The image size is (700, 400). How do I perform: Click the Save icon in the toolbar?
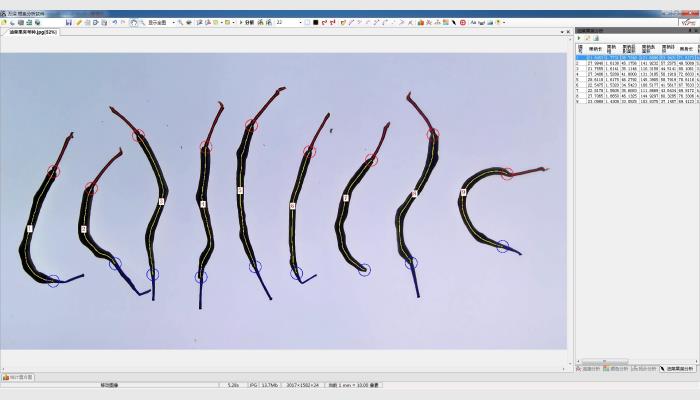(68, 22)
